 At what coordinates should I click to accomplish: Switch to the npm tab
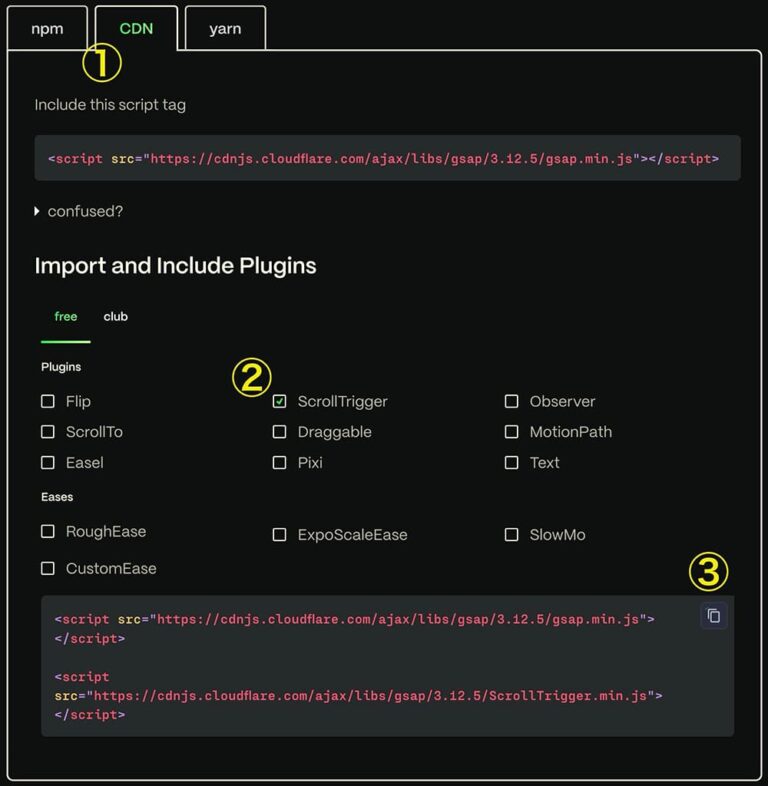click(x=47, y=29)
